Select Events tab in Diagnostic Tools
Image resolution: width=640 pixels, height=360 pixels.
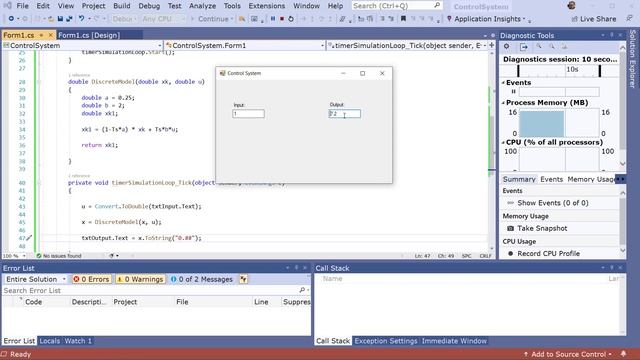[x=551, y=179]
